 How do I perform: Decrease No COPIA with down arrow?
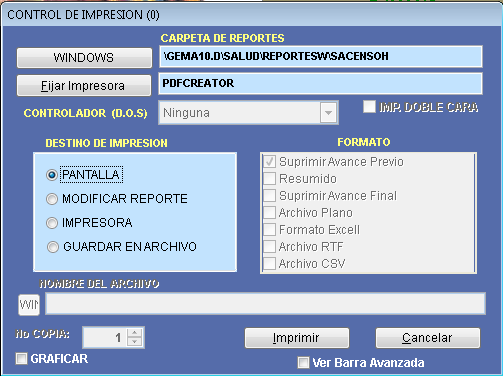135,342
